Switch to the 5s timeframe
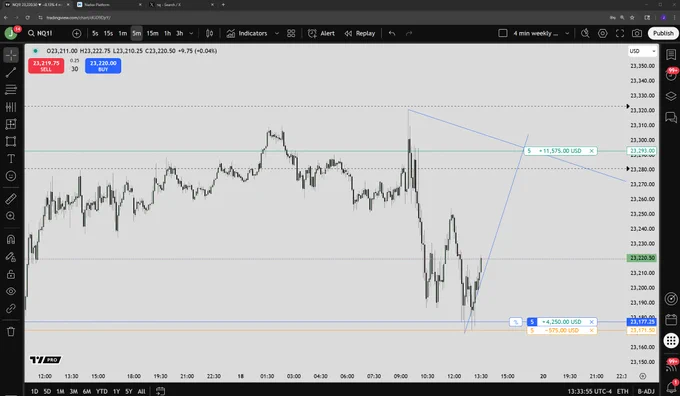The image size is (680, 396). pyautogui.click(x=95, y=33)
